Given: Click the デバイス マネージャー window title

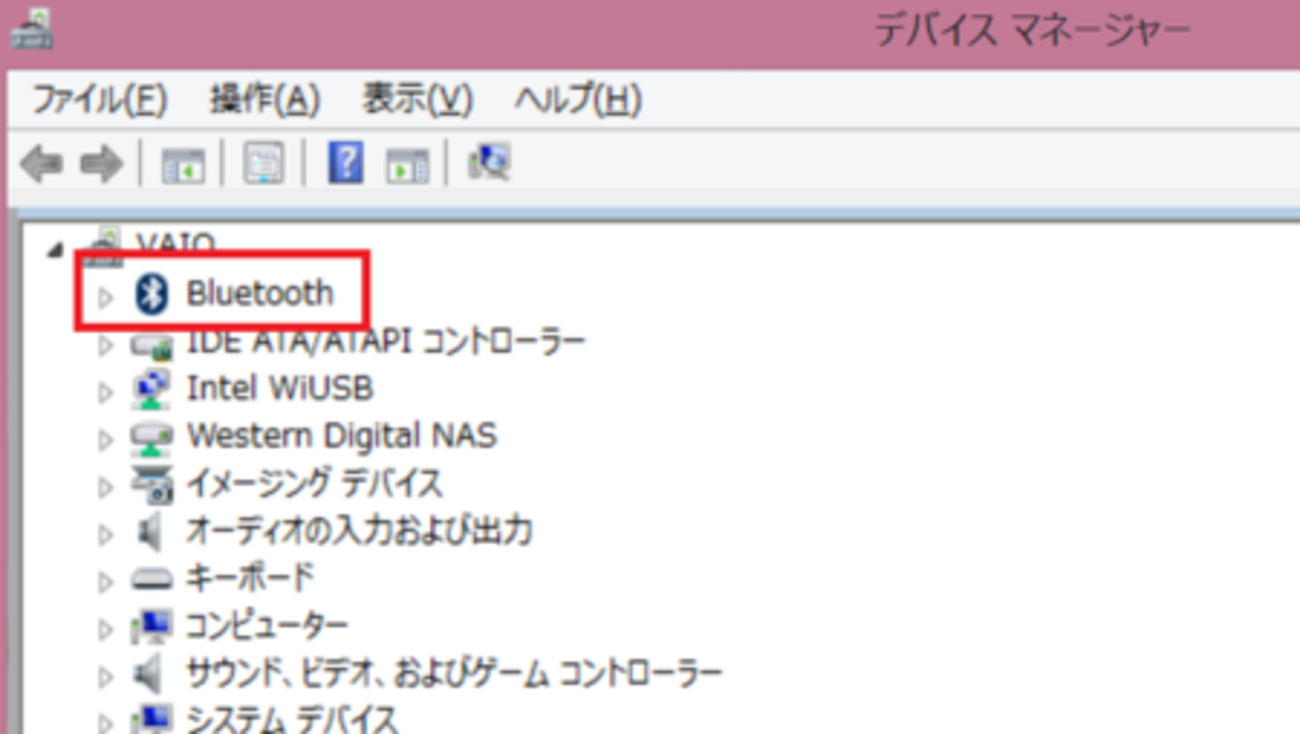Looking at the screenshot, I should (1033, 30).
